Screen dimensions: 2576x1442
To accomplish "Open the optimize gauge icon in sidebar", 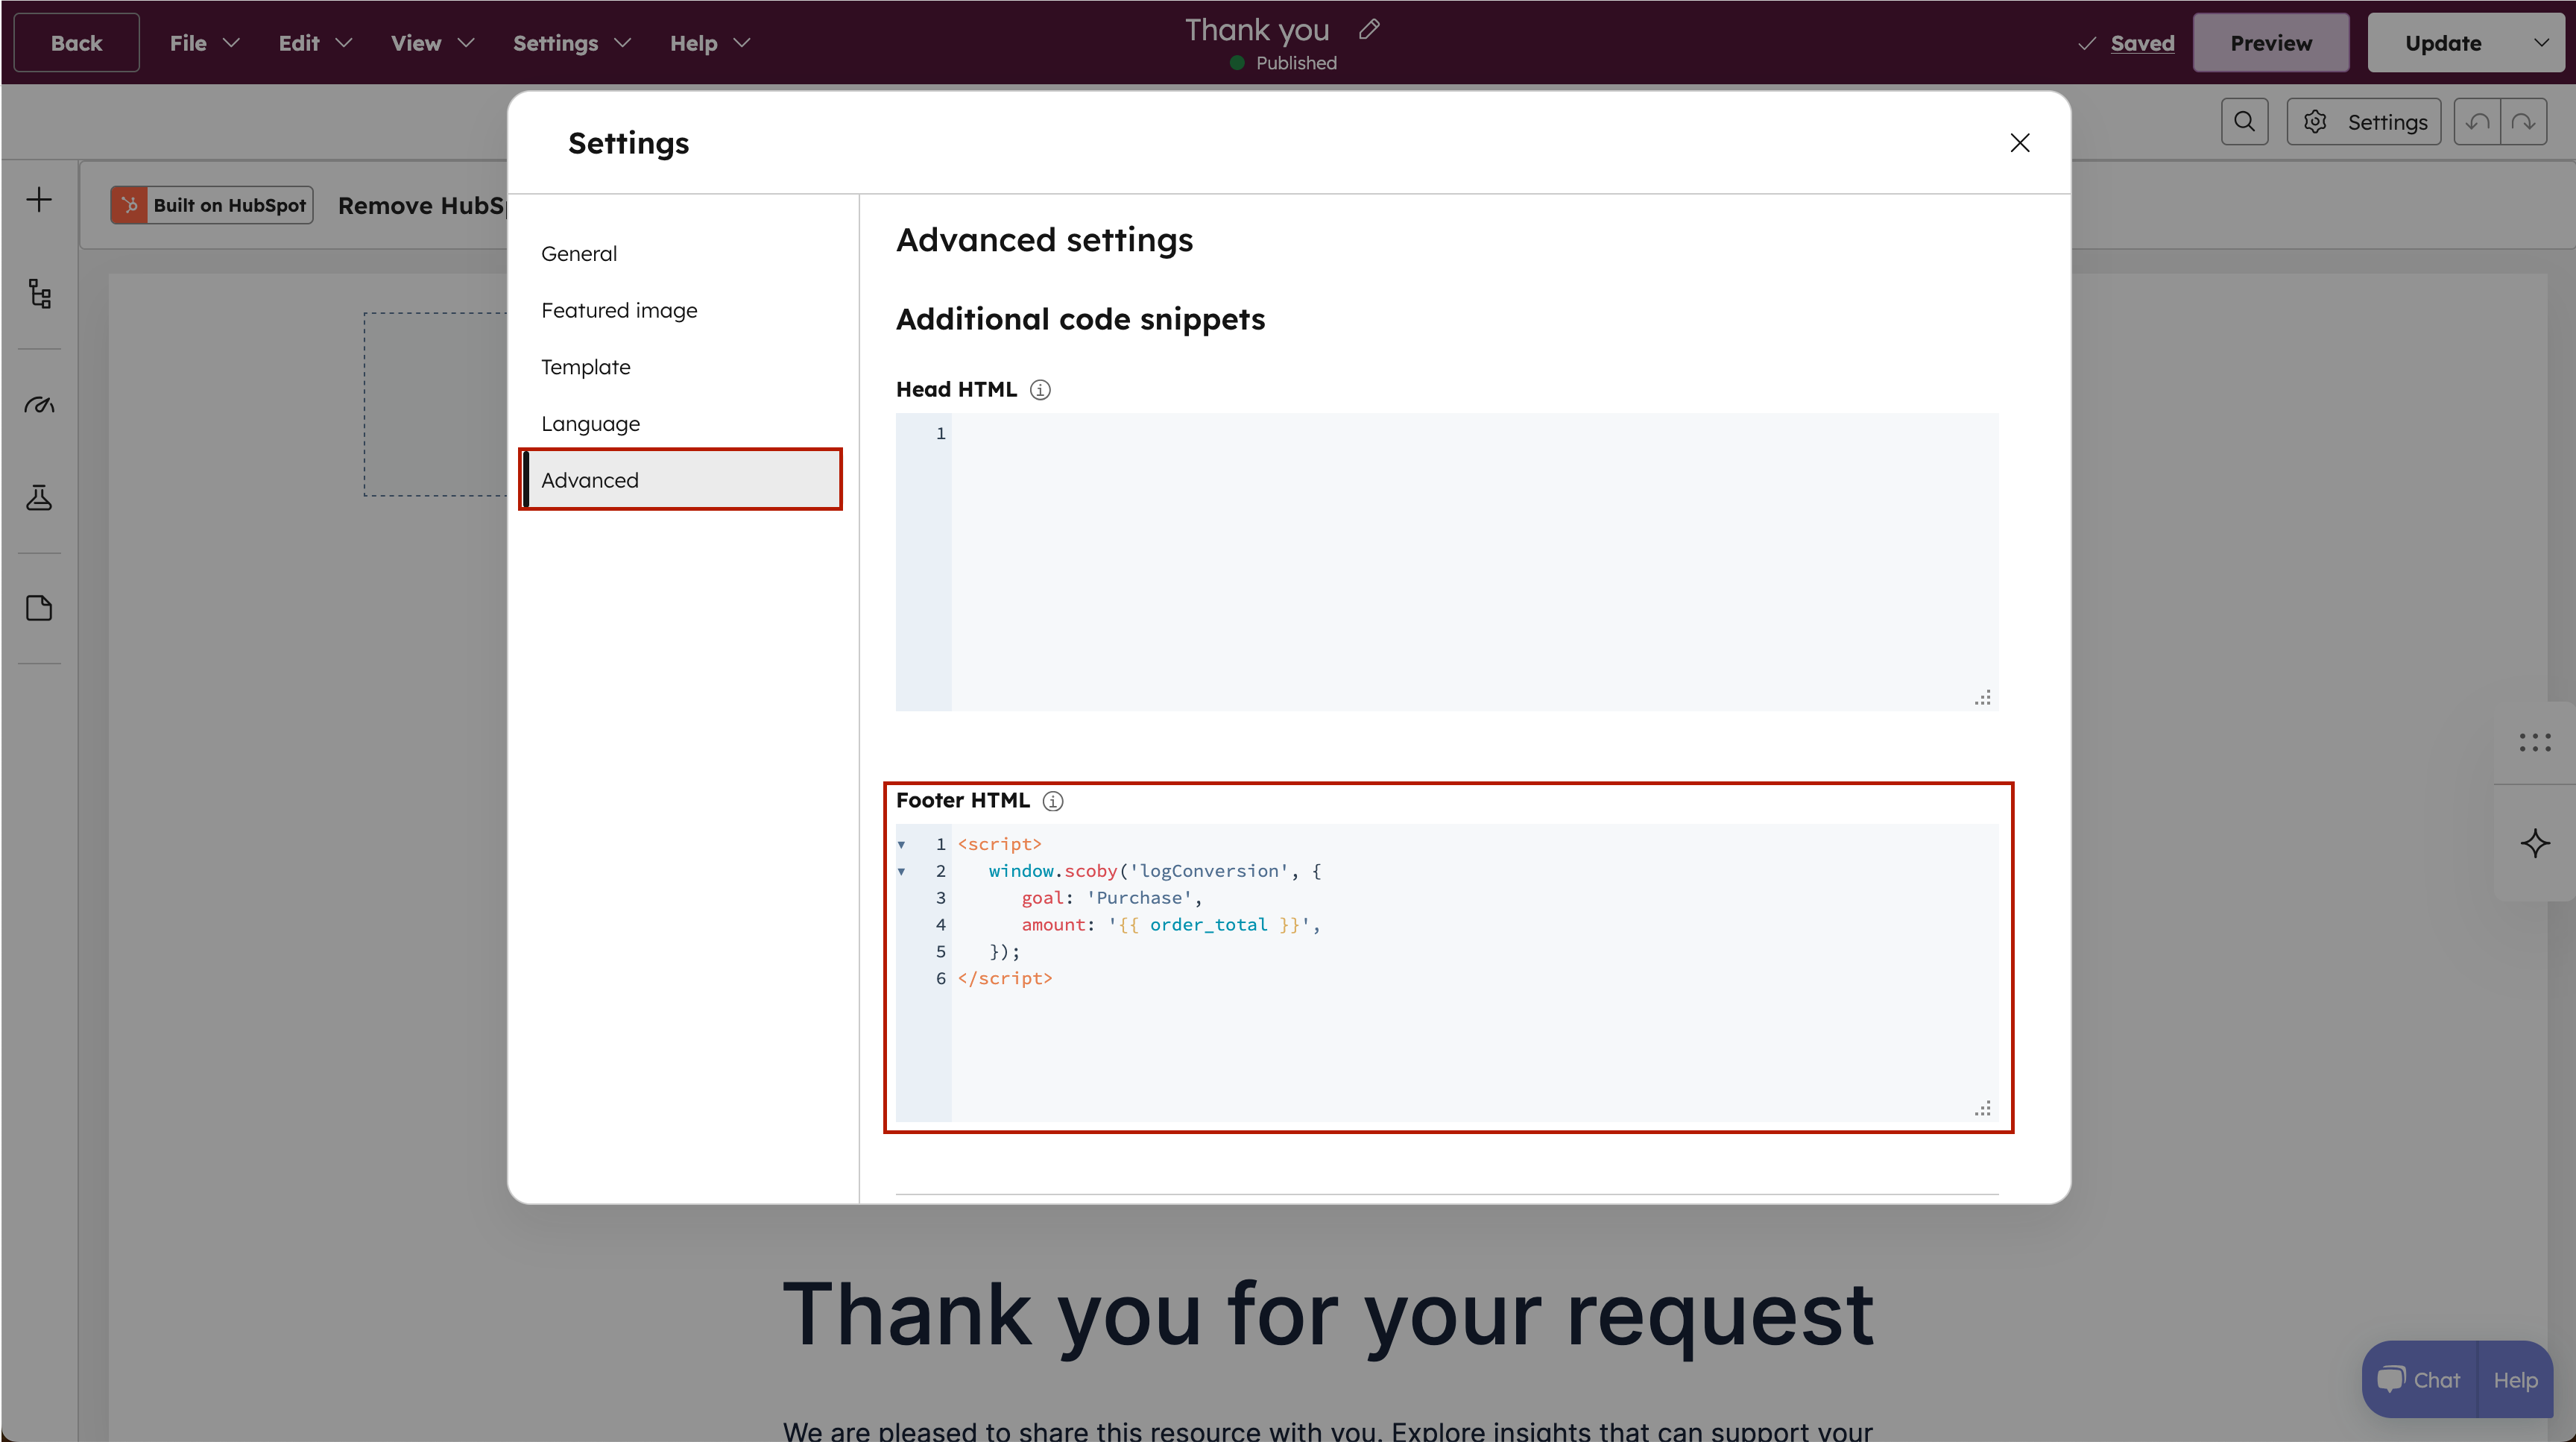I will click(x=39, y=405).
